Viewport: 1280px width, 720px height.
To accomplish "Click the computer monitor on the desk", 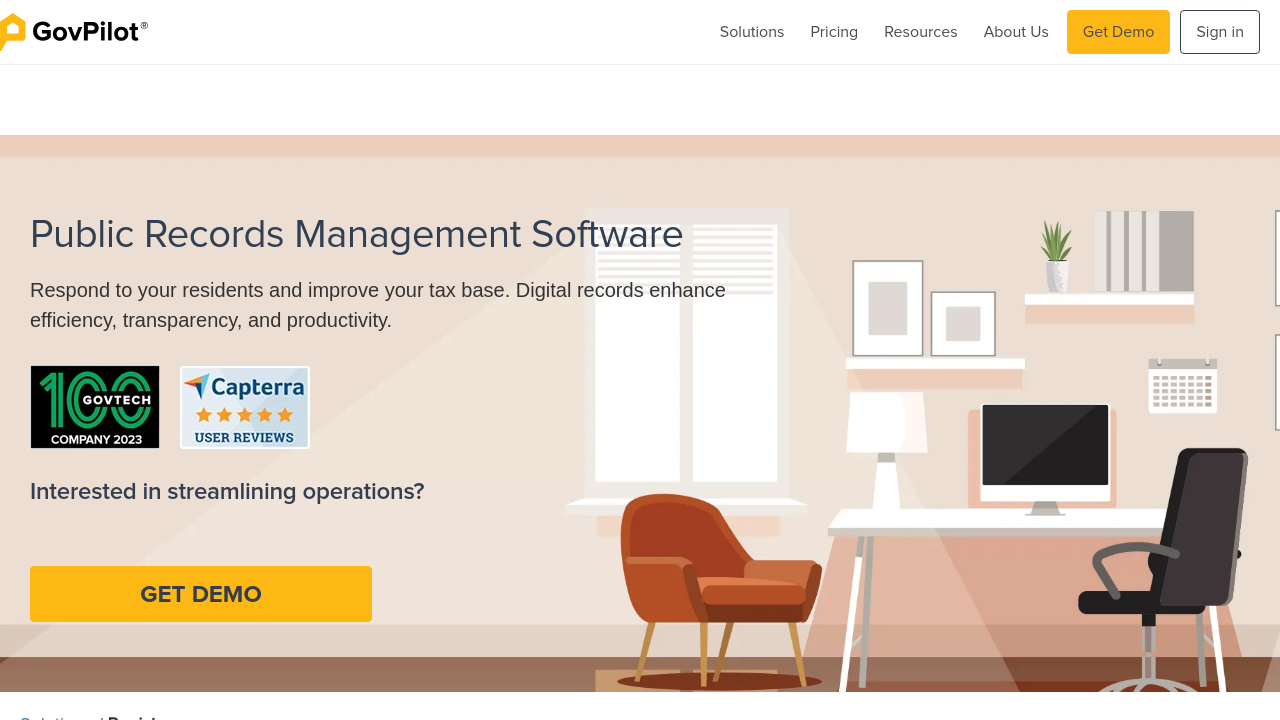I will [x=1045, y=447].
